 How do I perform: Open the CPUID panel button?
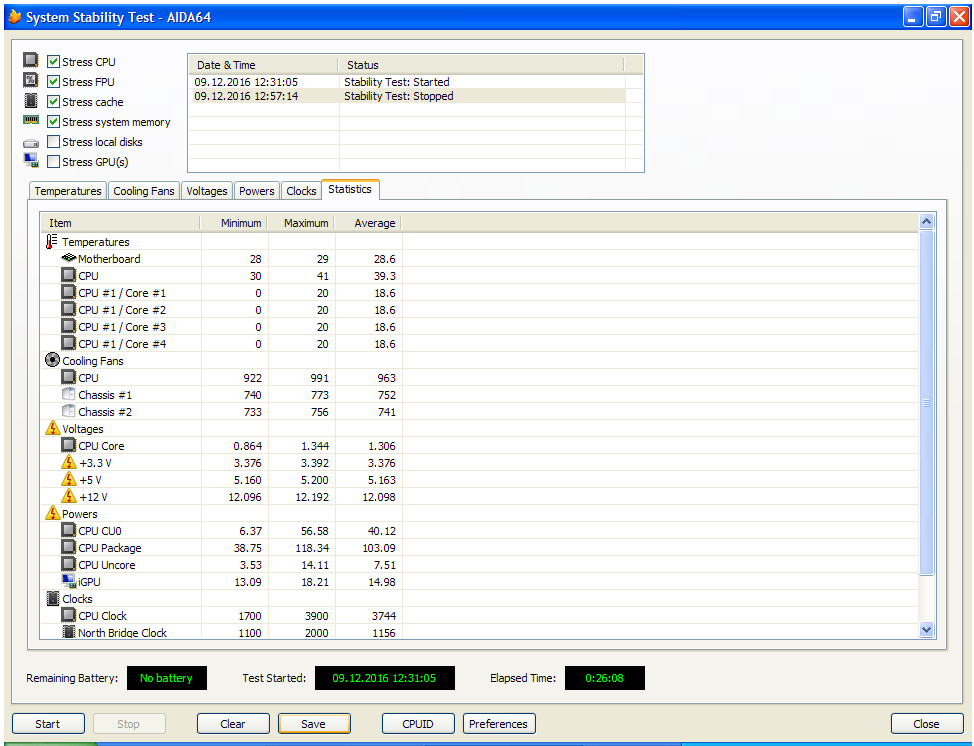[418, 724]
